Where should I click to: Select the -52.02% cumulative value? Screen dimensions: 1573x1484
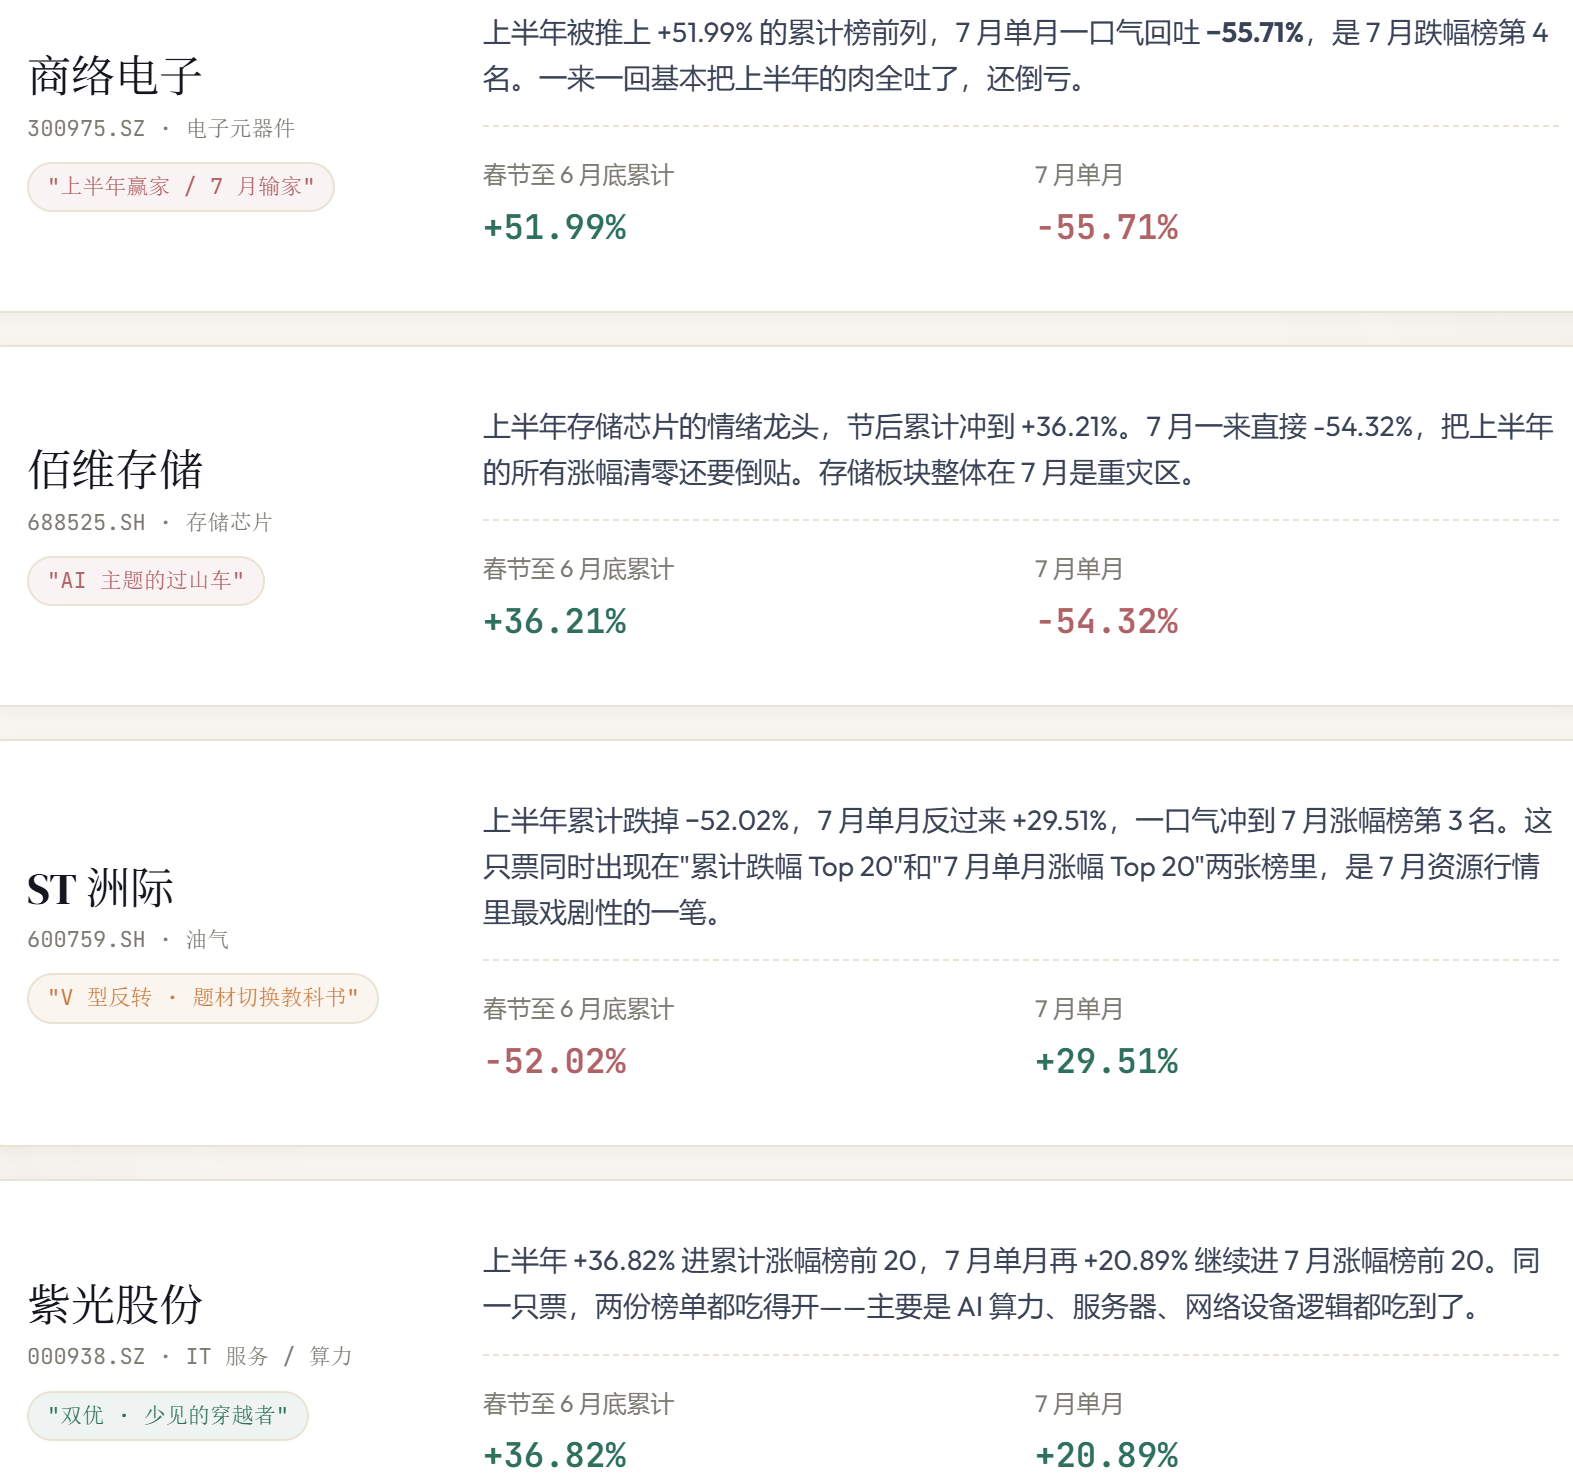tap(555, 1061)
